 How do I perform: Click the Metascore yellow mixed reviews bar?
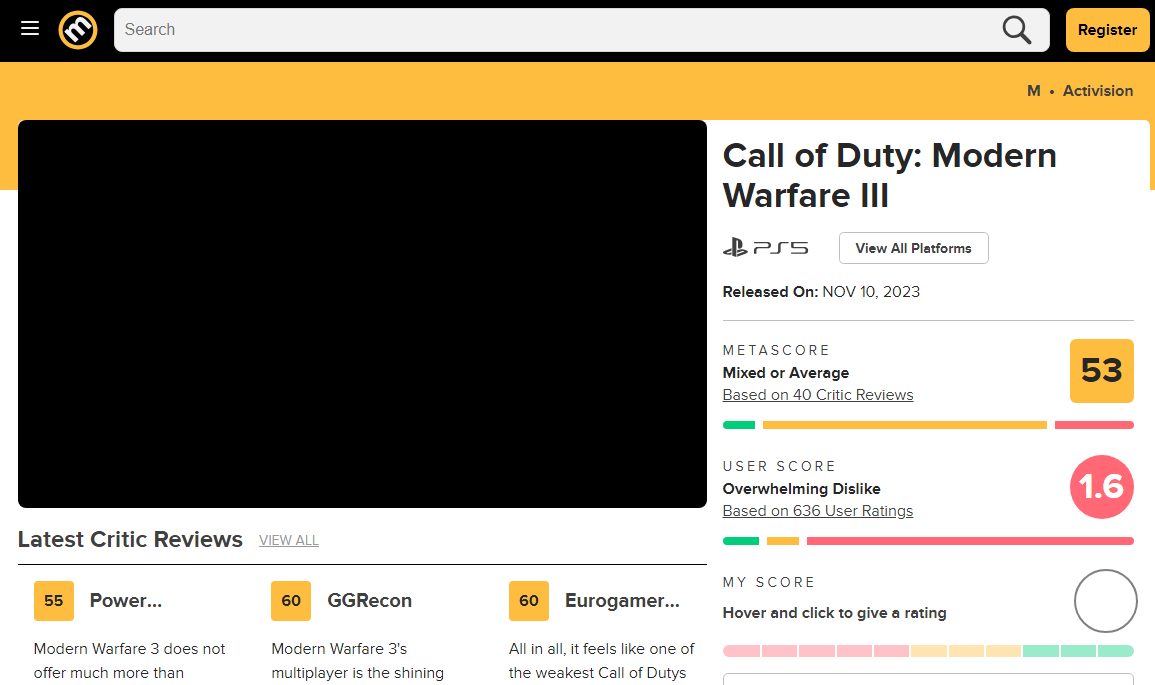tap(905, 425)
